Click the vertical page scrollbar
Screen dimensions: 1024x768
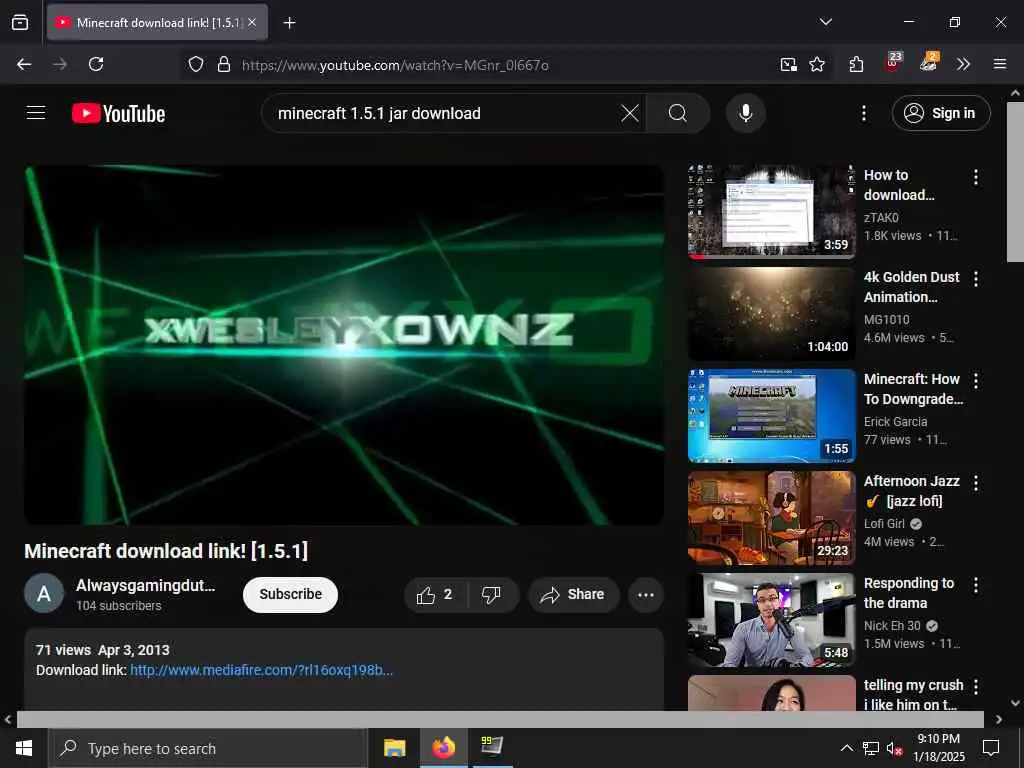[x=1015, y=182]
